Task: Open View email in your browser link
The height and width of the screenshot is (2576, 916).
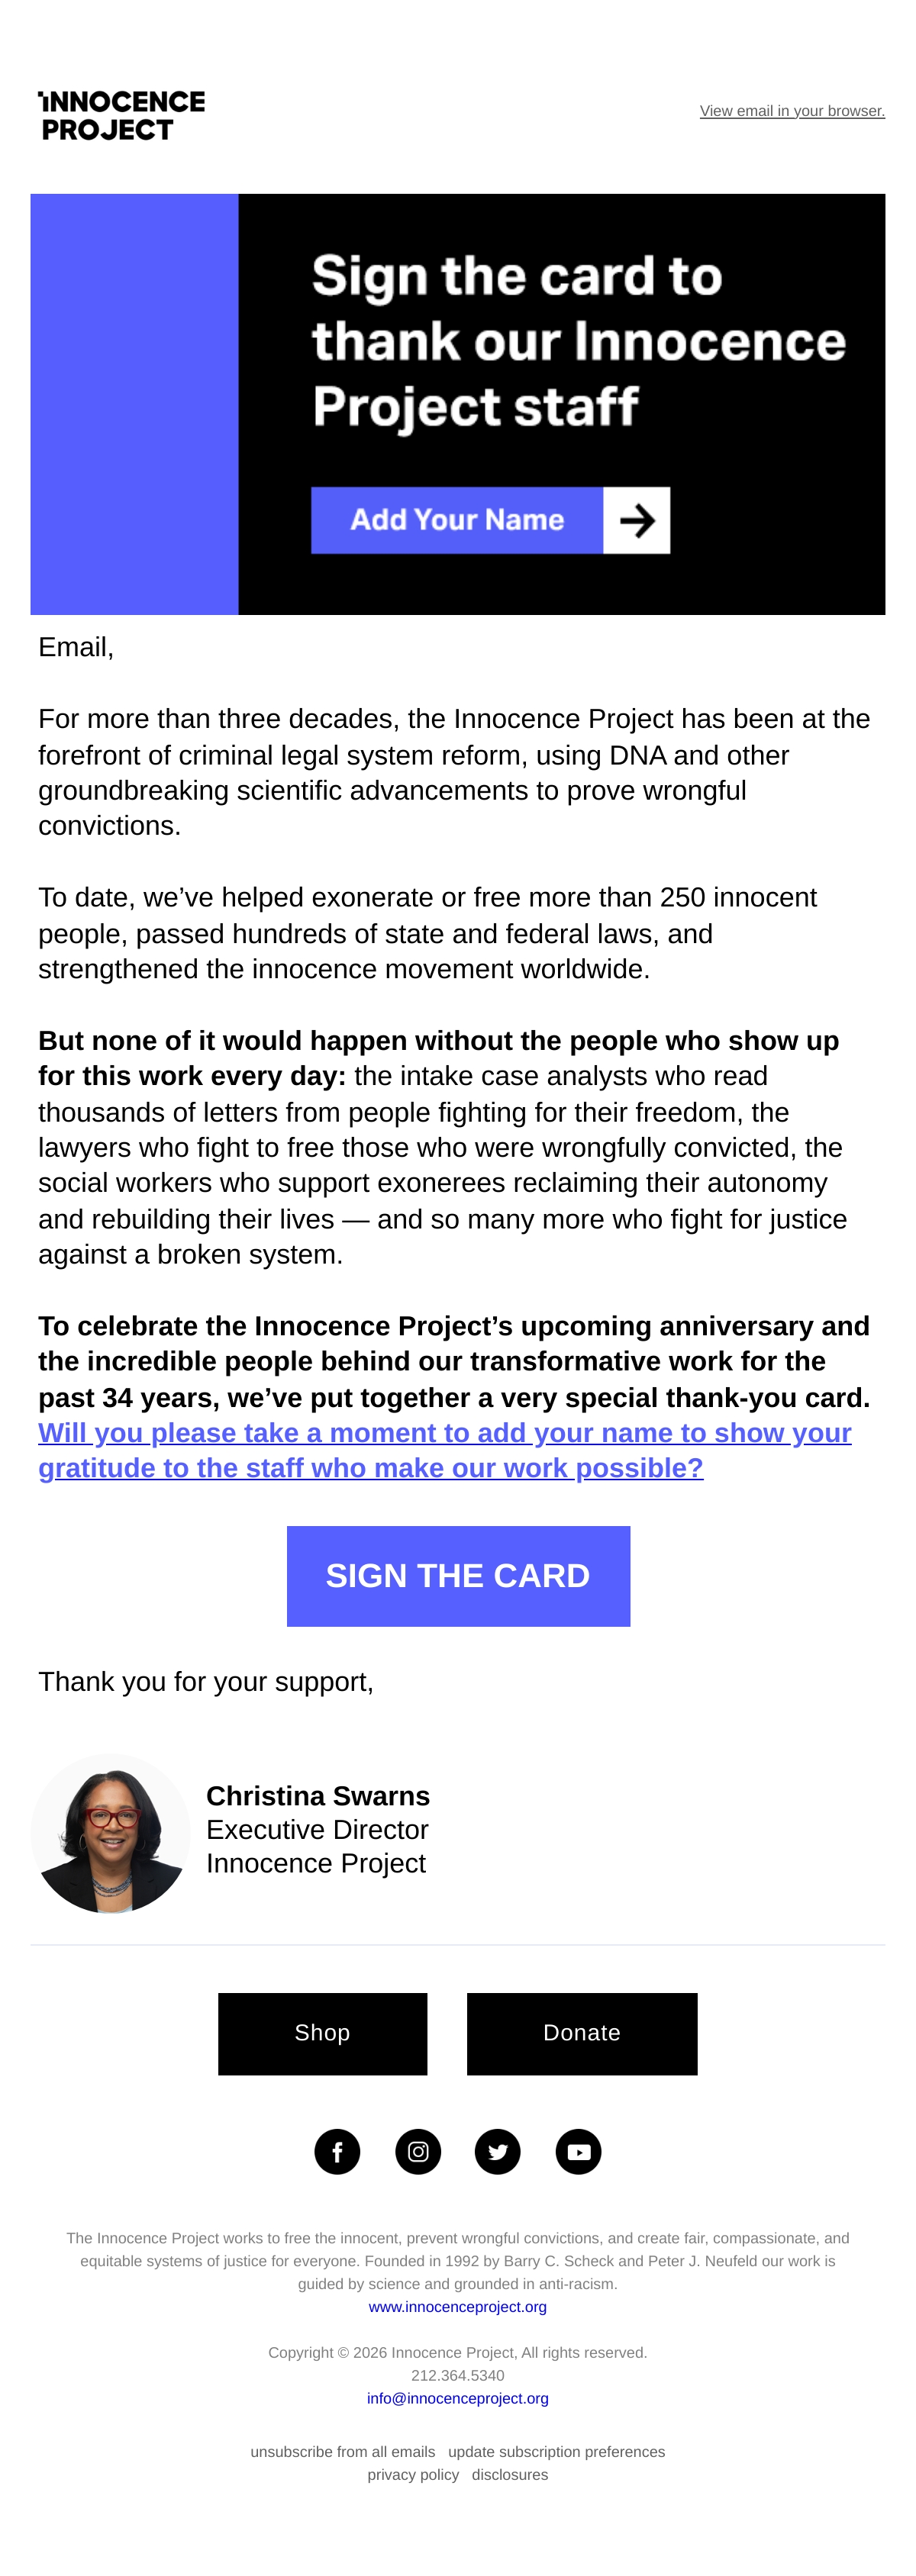Action: (x=792, y=111)
